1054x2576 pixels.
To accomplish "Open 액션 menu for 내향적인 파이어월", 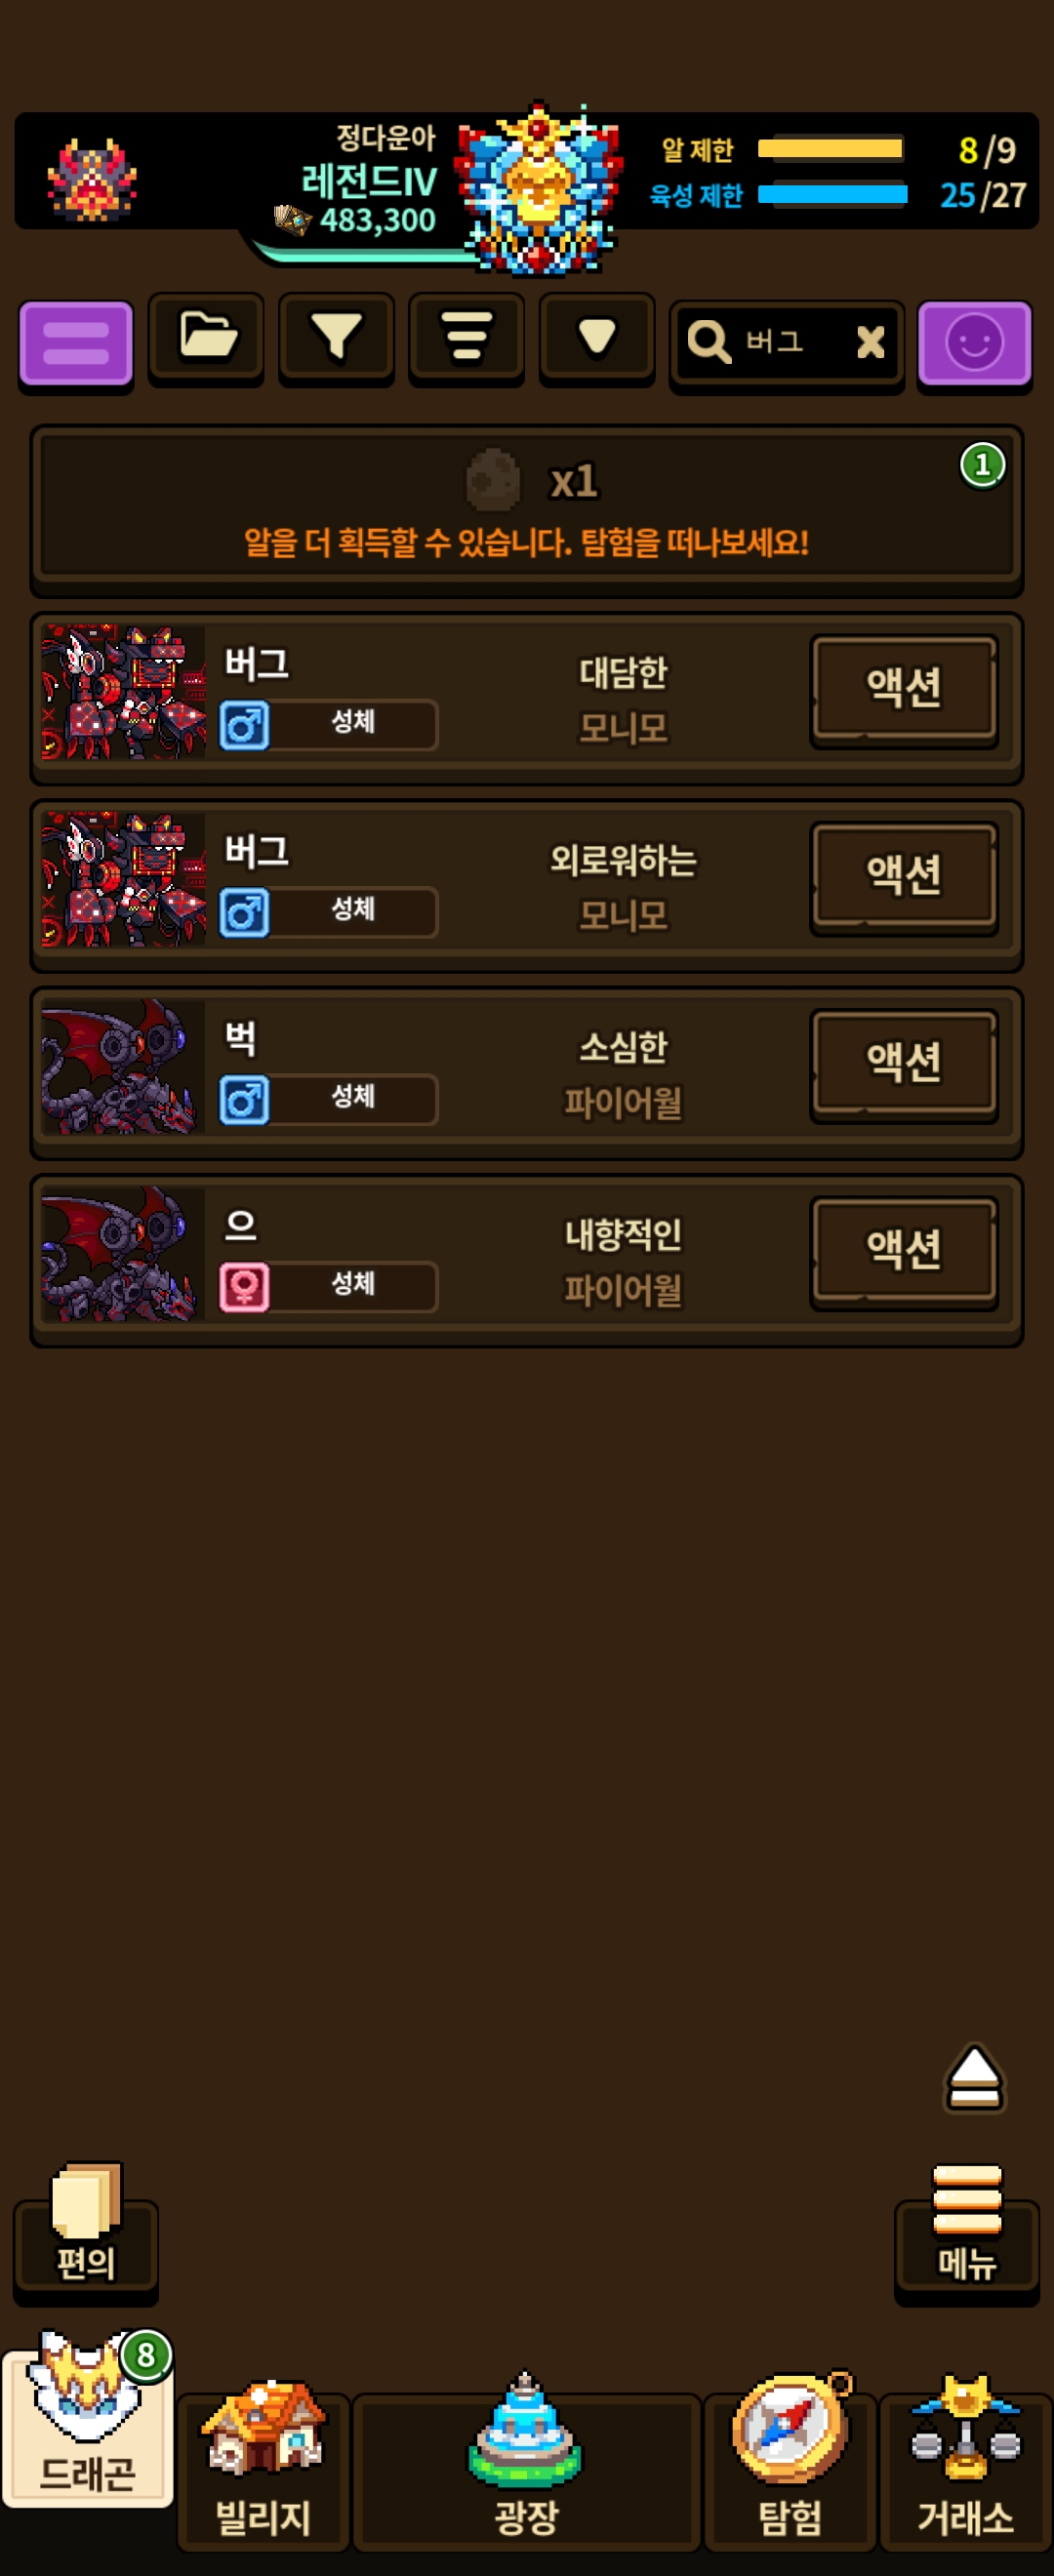I will pos(904,1252).
